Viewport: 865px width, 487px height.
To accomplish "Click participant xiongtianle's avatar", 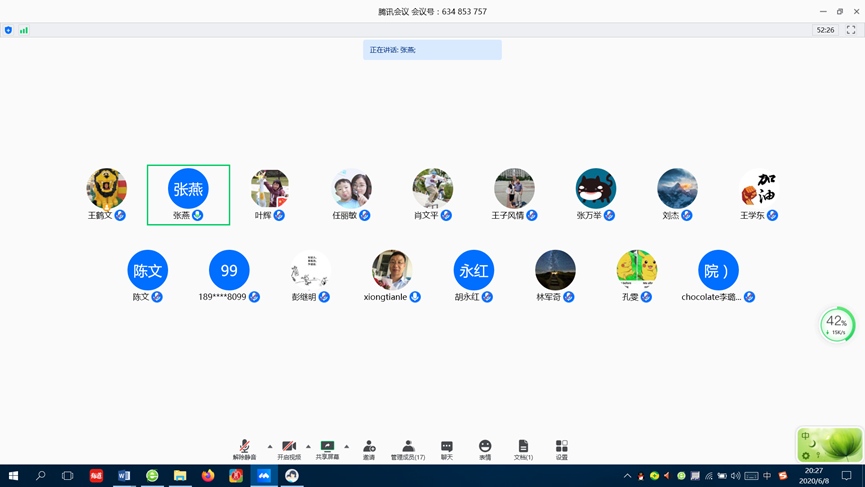I will pyautogui.click(x=392, y=270).
